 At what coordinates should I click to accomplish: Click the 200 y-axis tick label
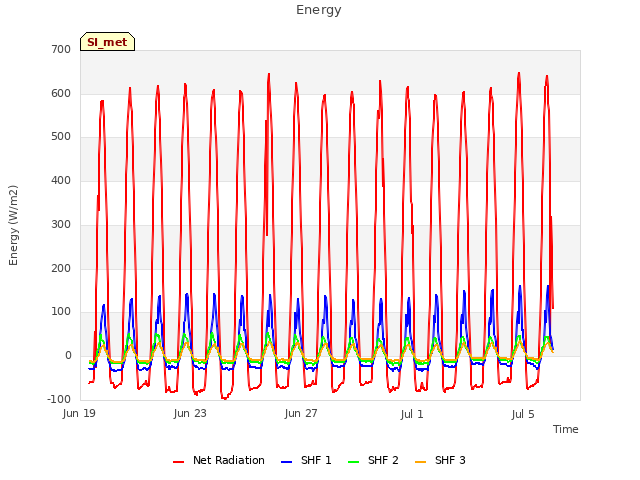61,269
